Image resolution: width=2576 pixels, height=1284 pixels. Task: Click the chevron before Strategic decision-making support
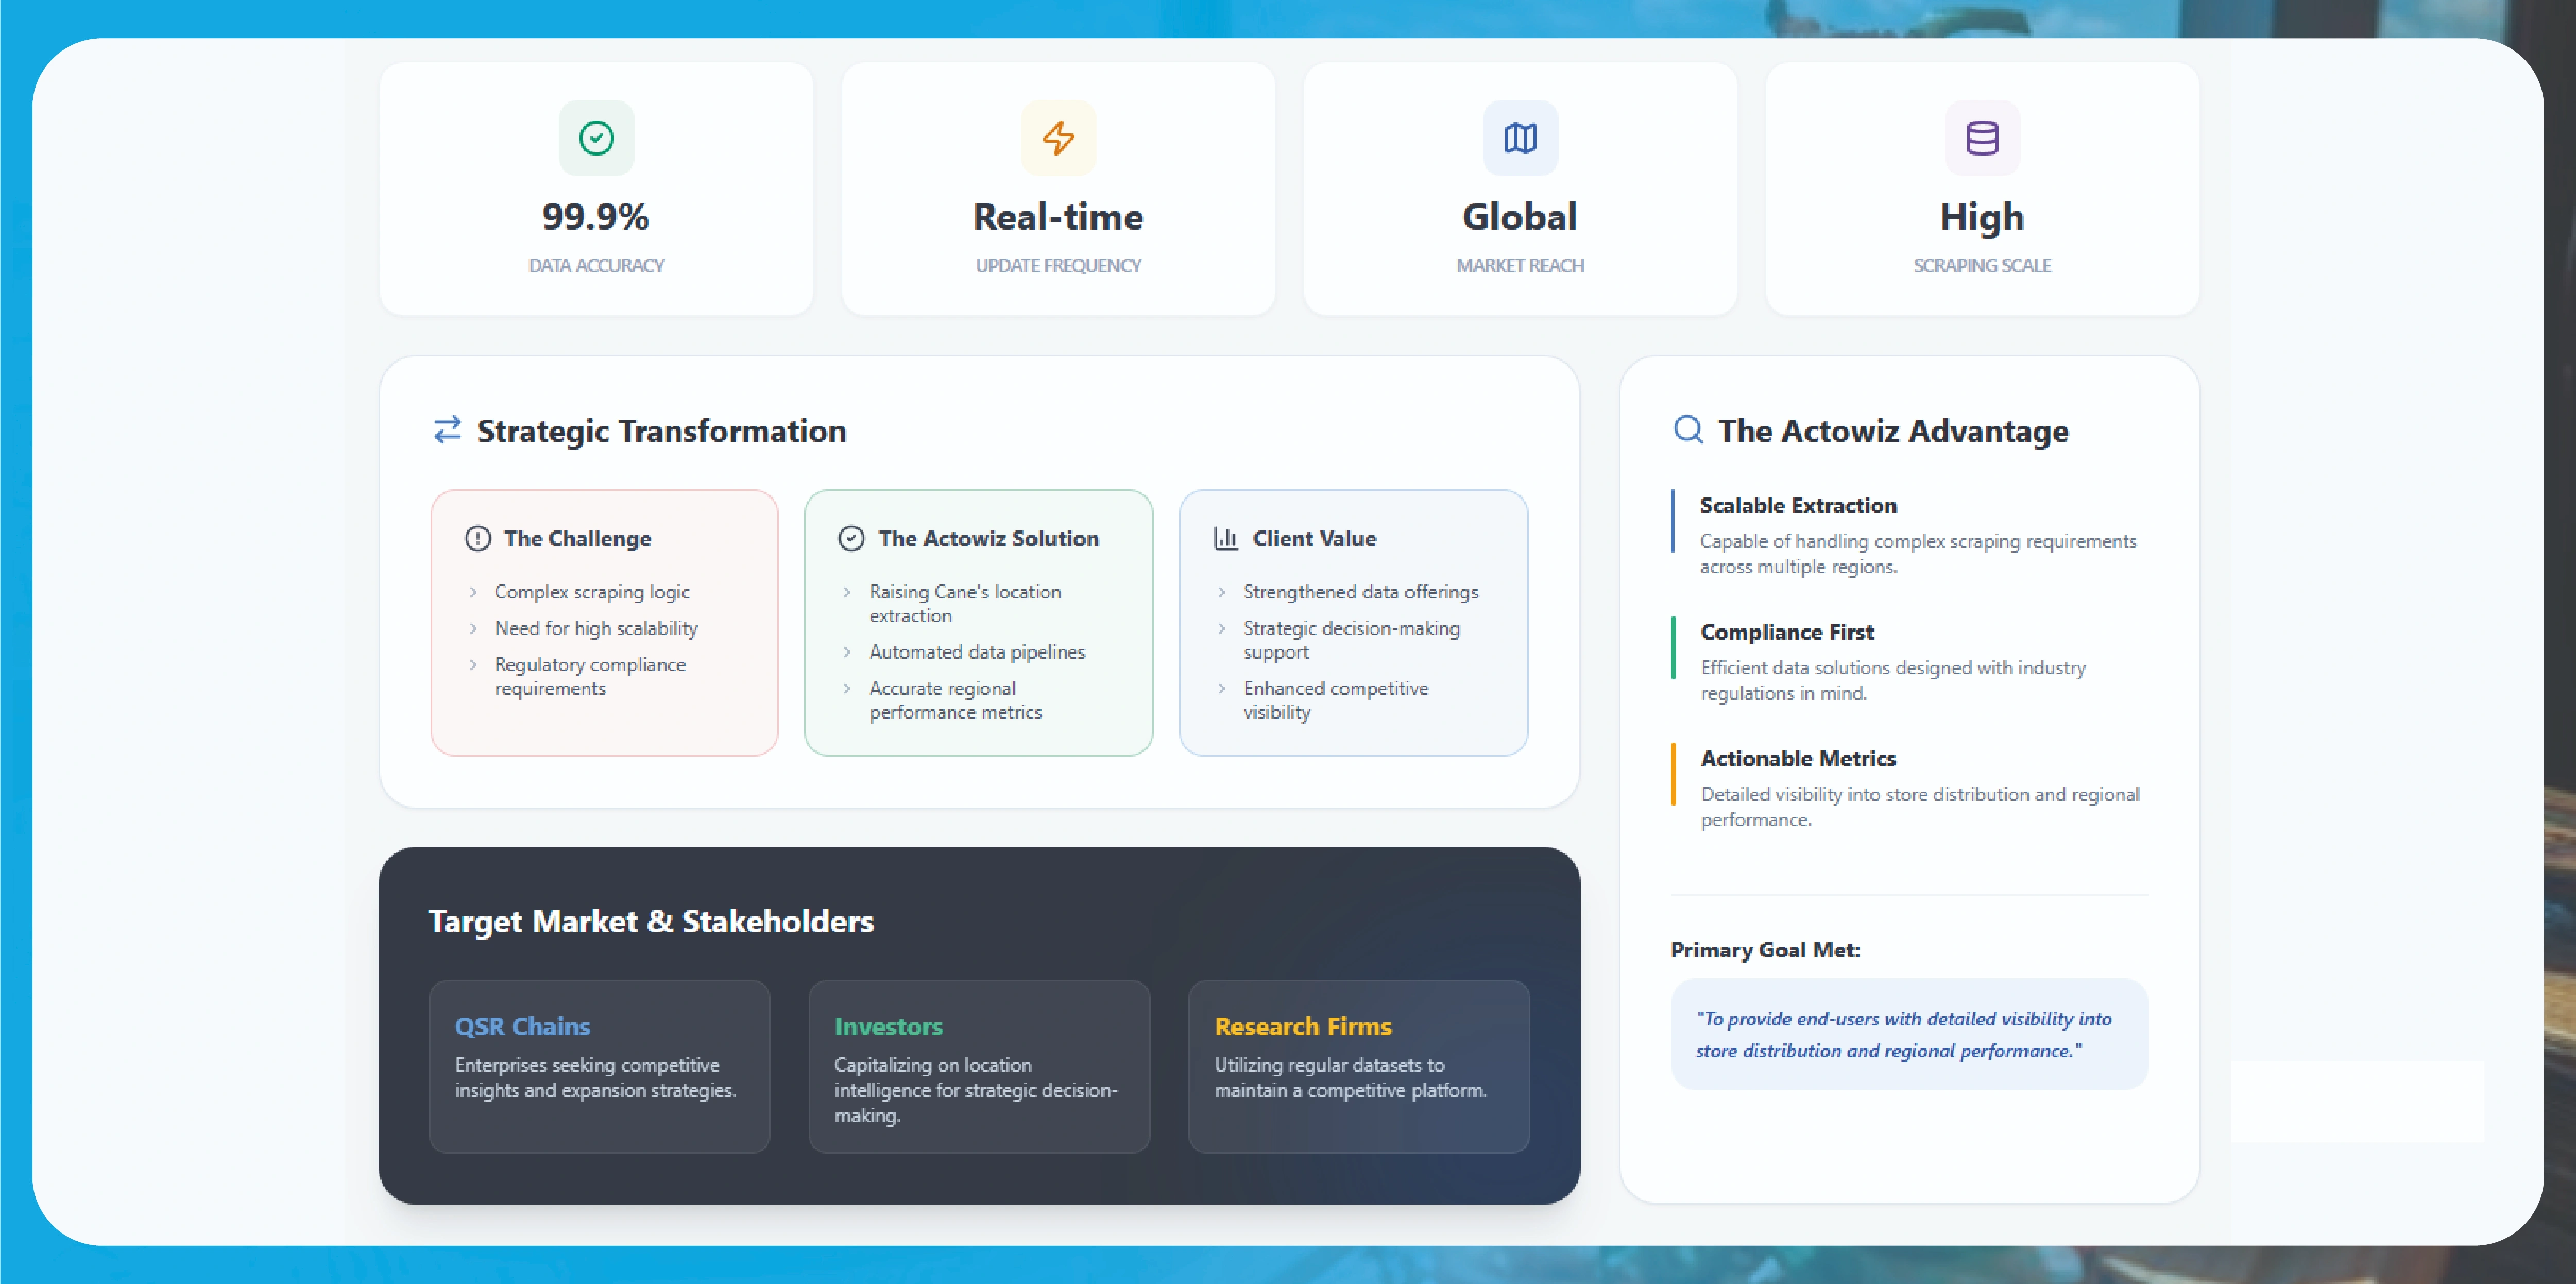[1221, 628]
